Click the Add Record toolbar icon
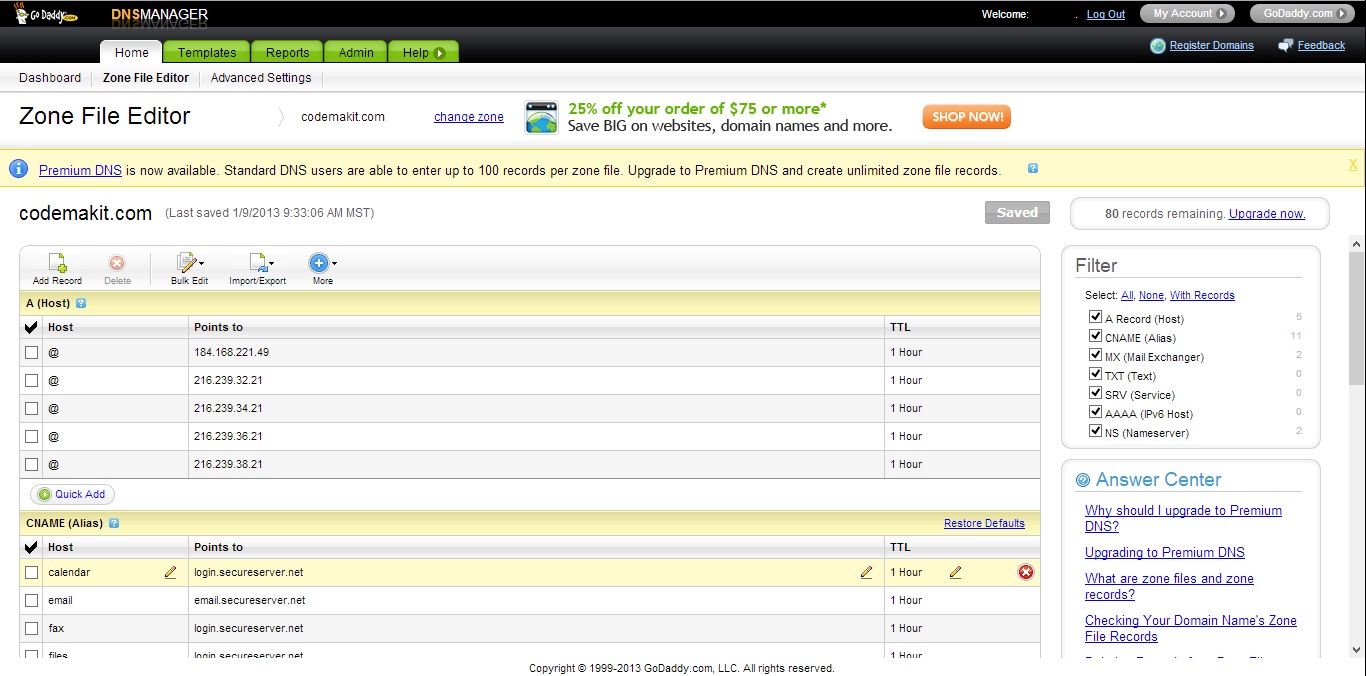 pyautogui.click(x=57, y=263)
